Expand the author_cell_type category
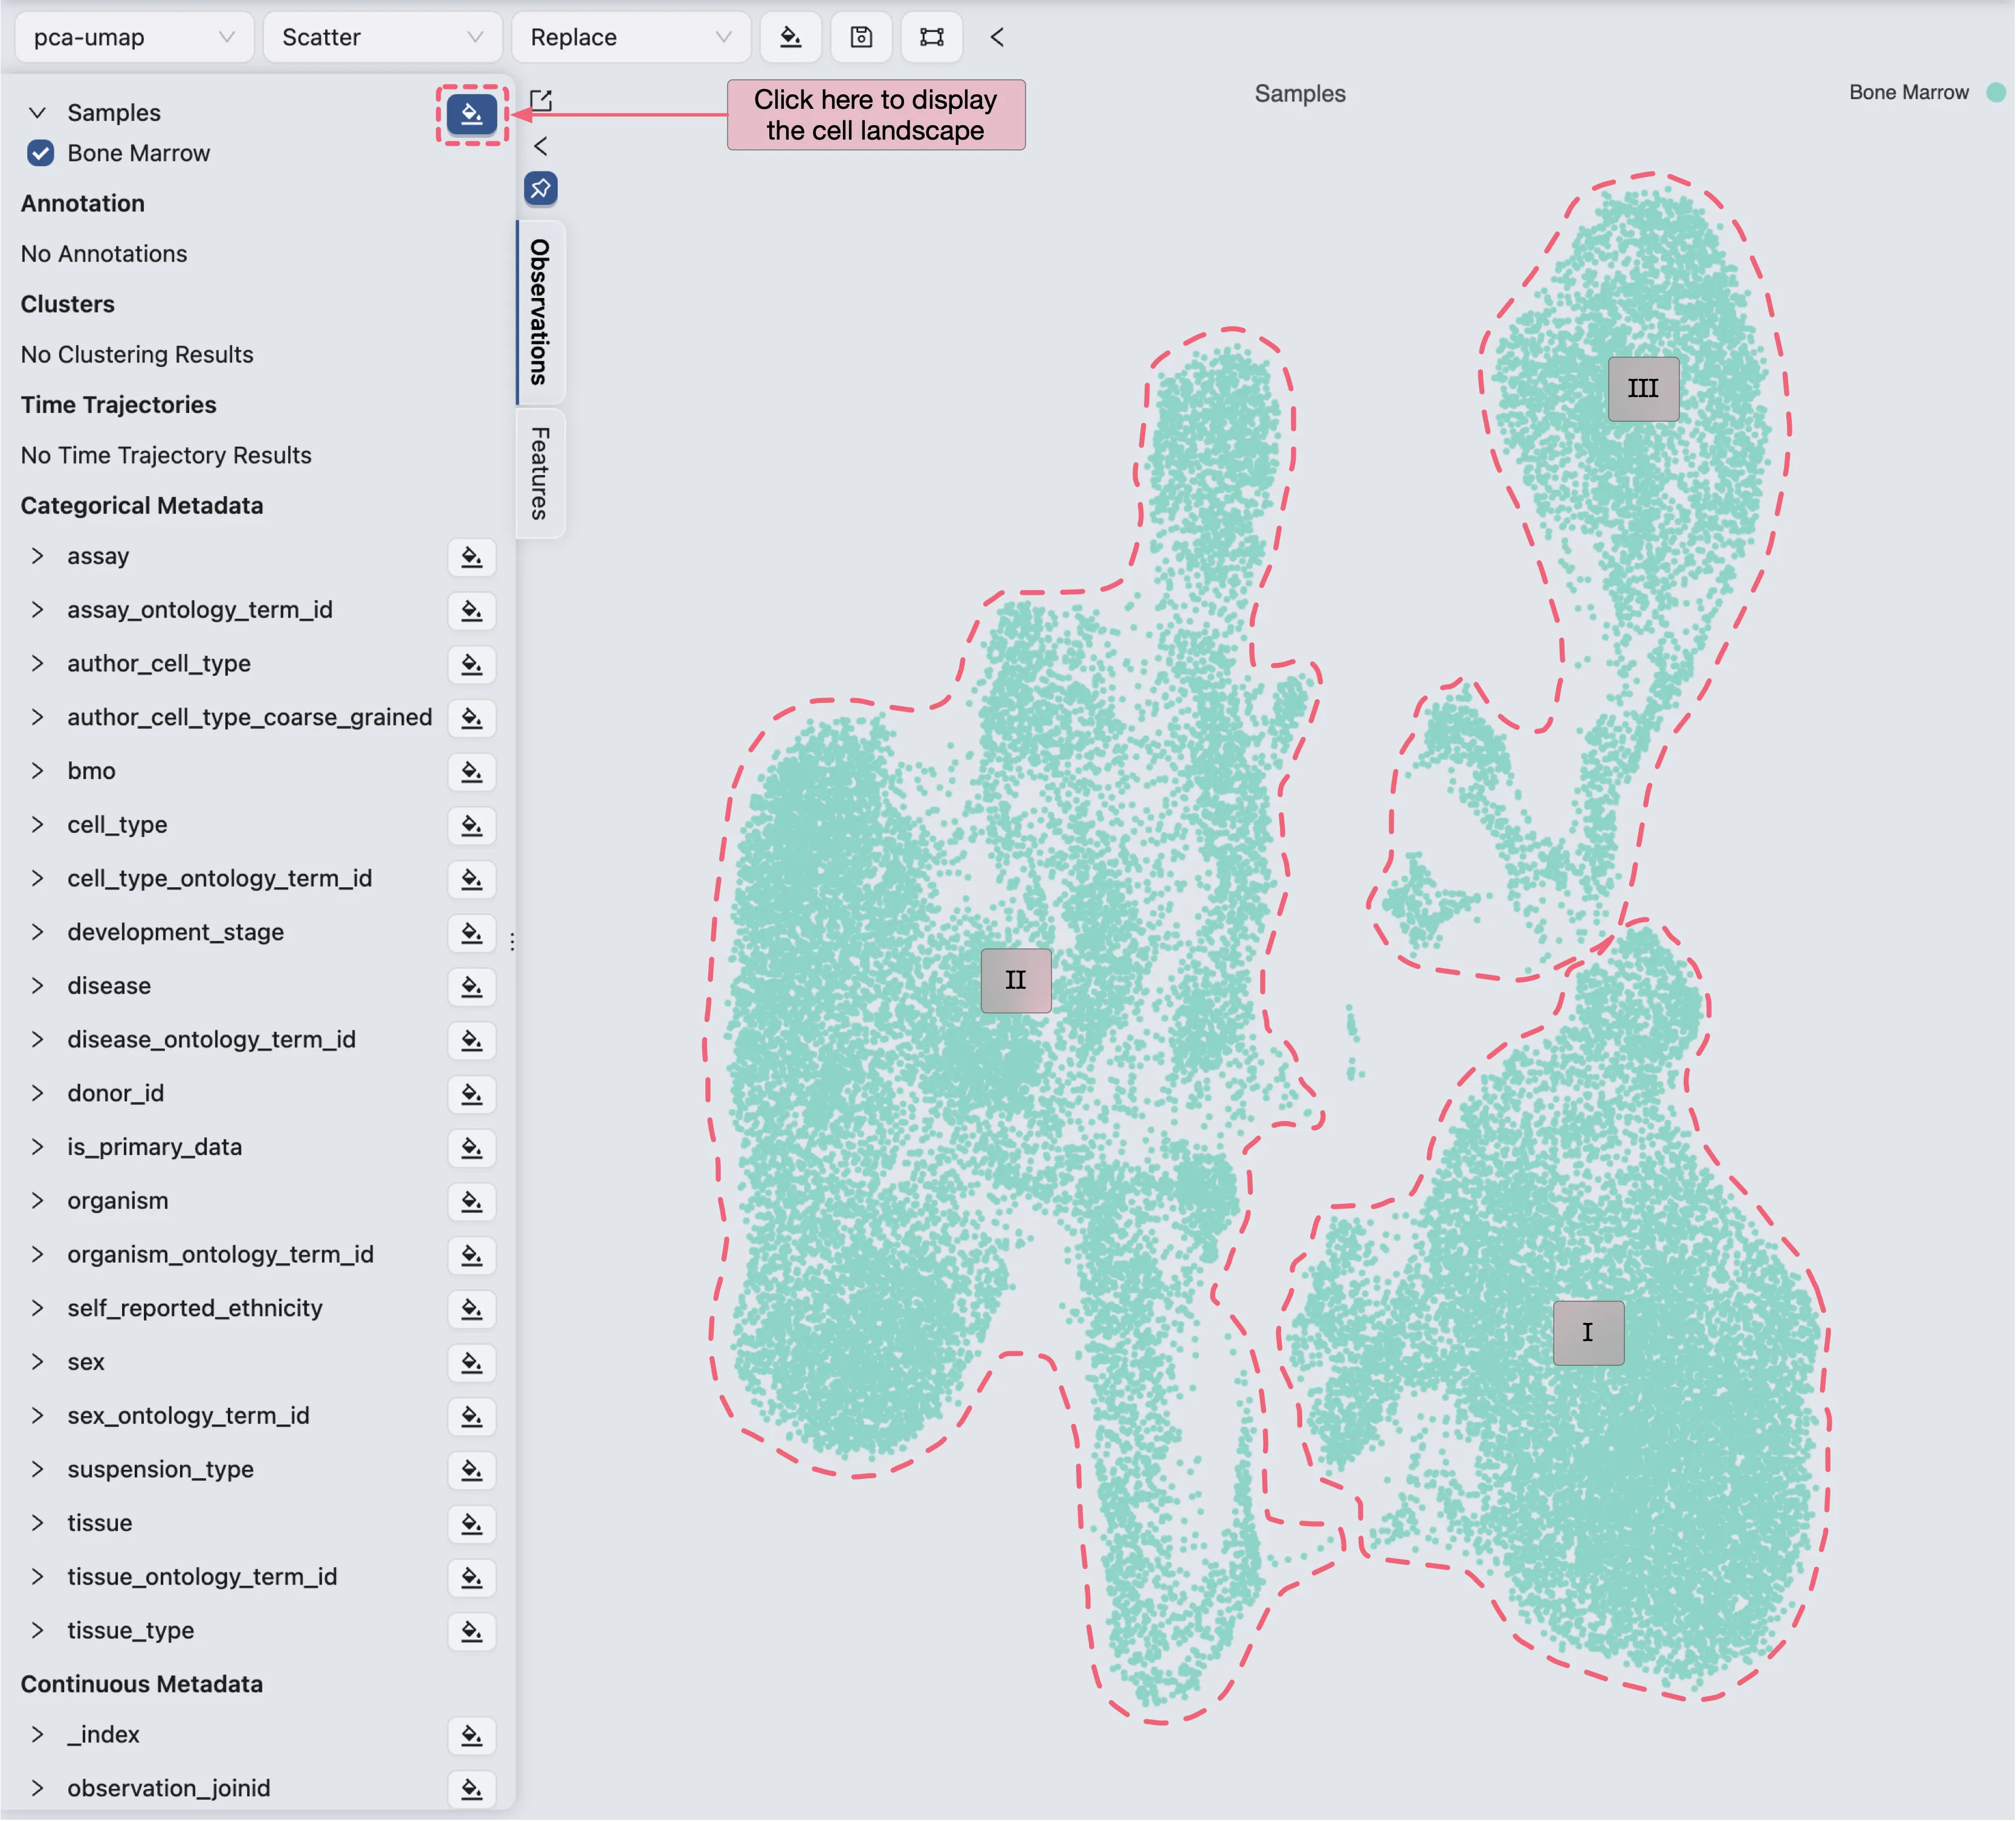Viewport: 2016px width, 1821px height. (37, 663)
